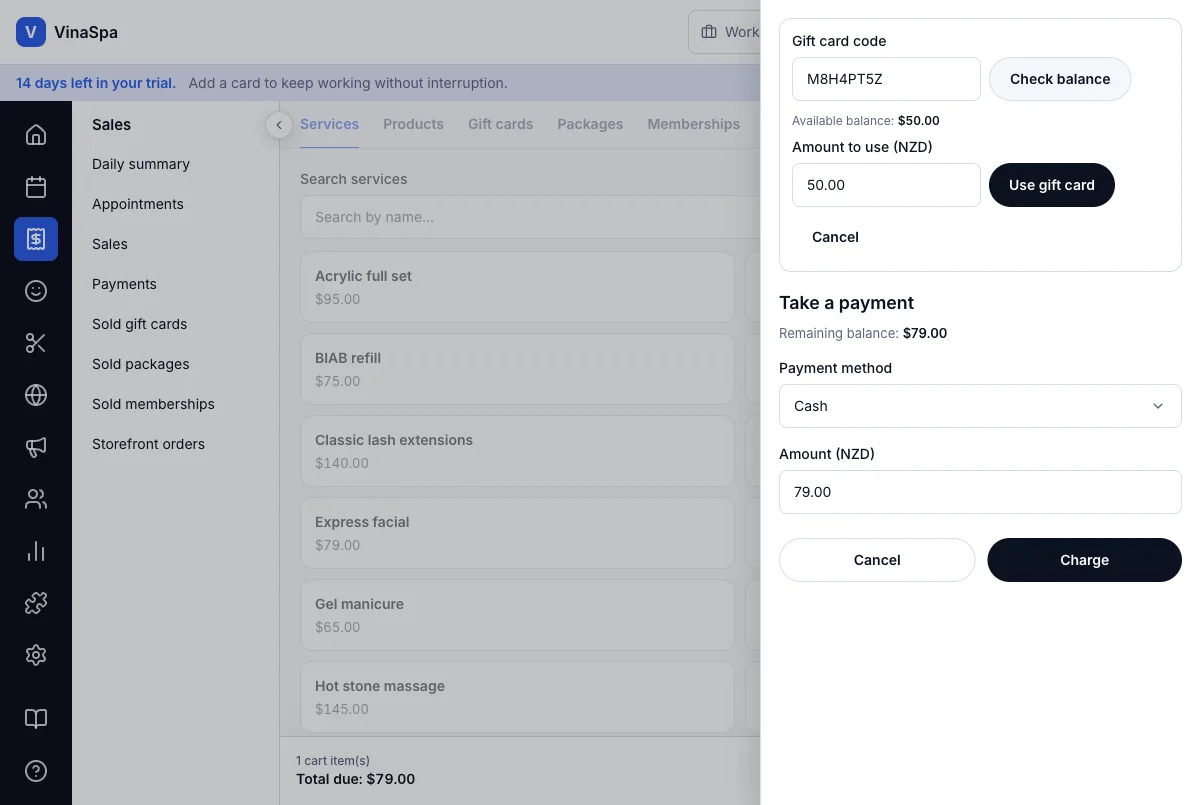Screen dimensions: 1200x805
Task: Cancel the payment at the bottom
Action: click(x=877, y=560)
